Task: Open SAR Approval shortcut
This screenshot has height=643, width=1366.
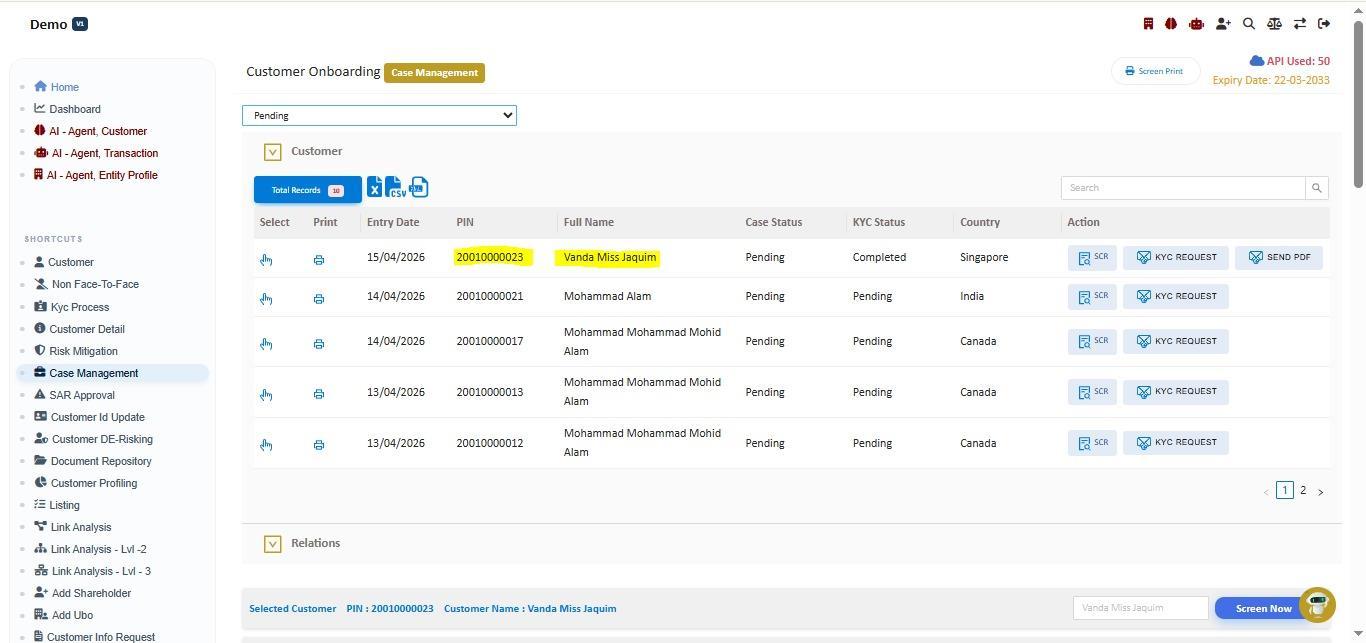Action: [x=74, y=395]
